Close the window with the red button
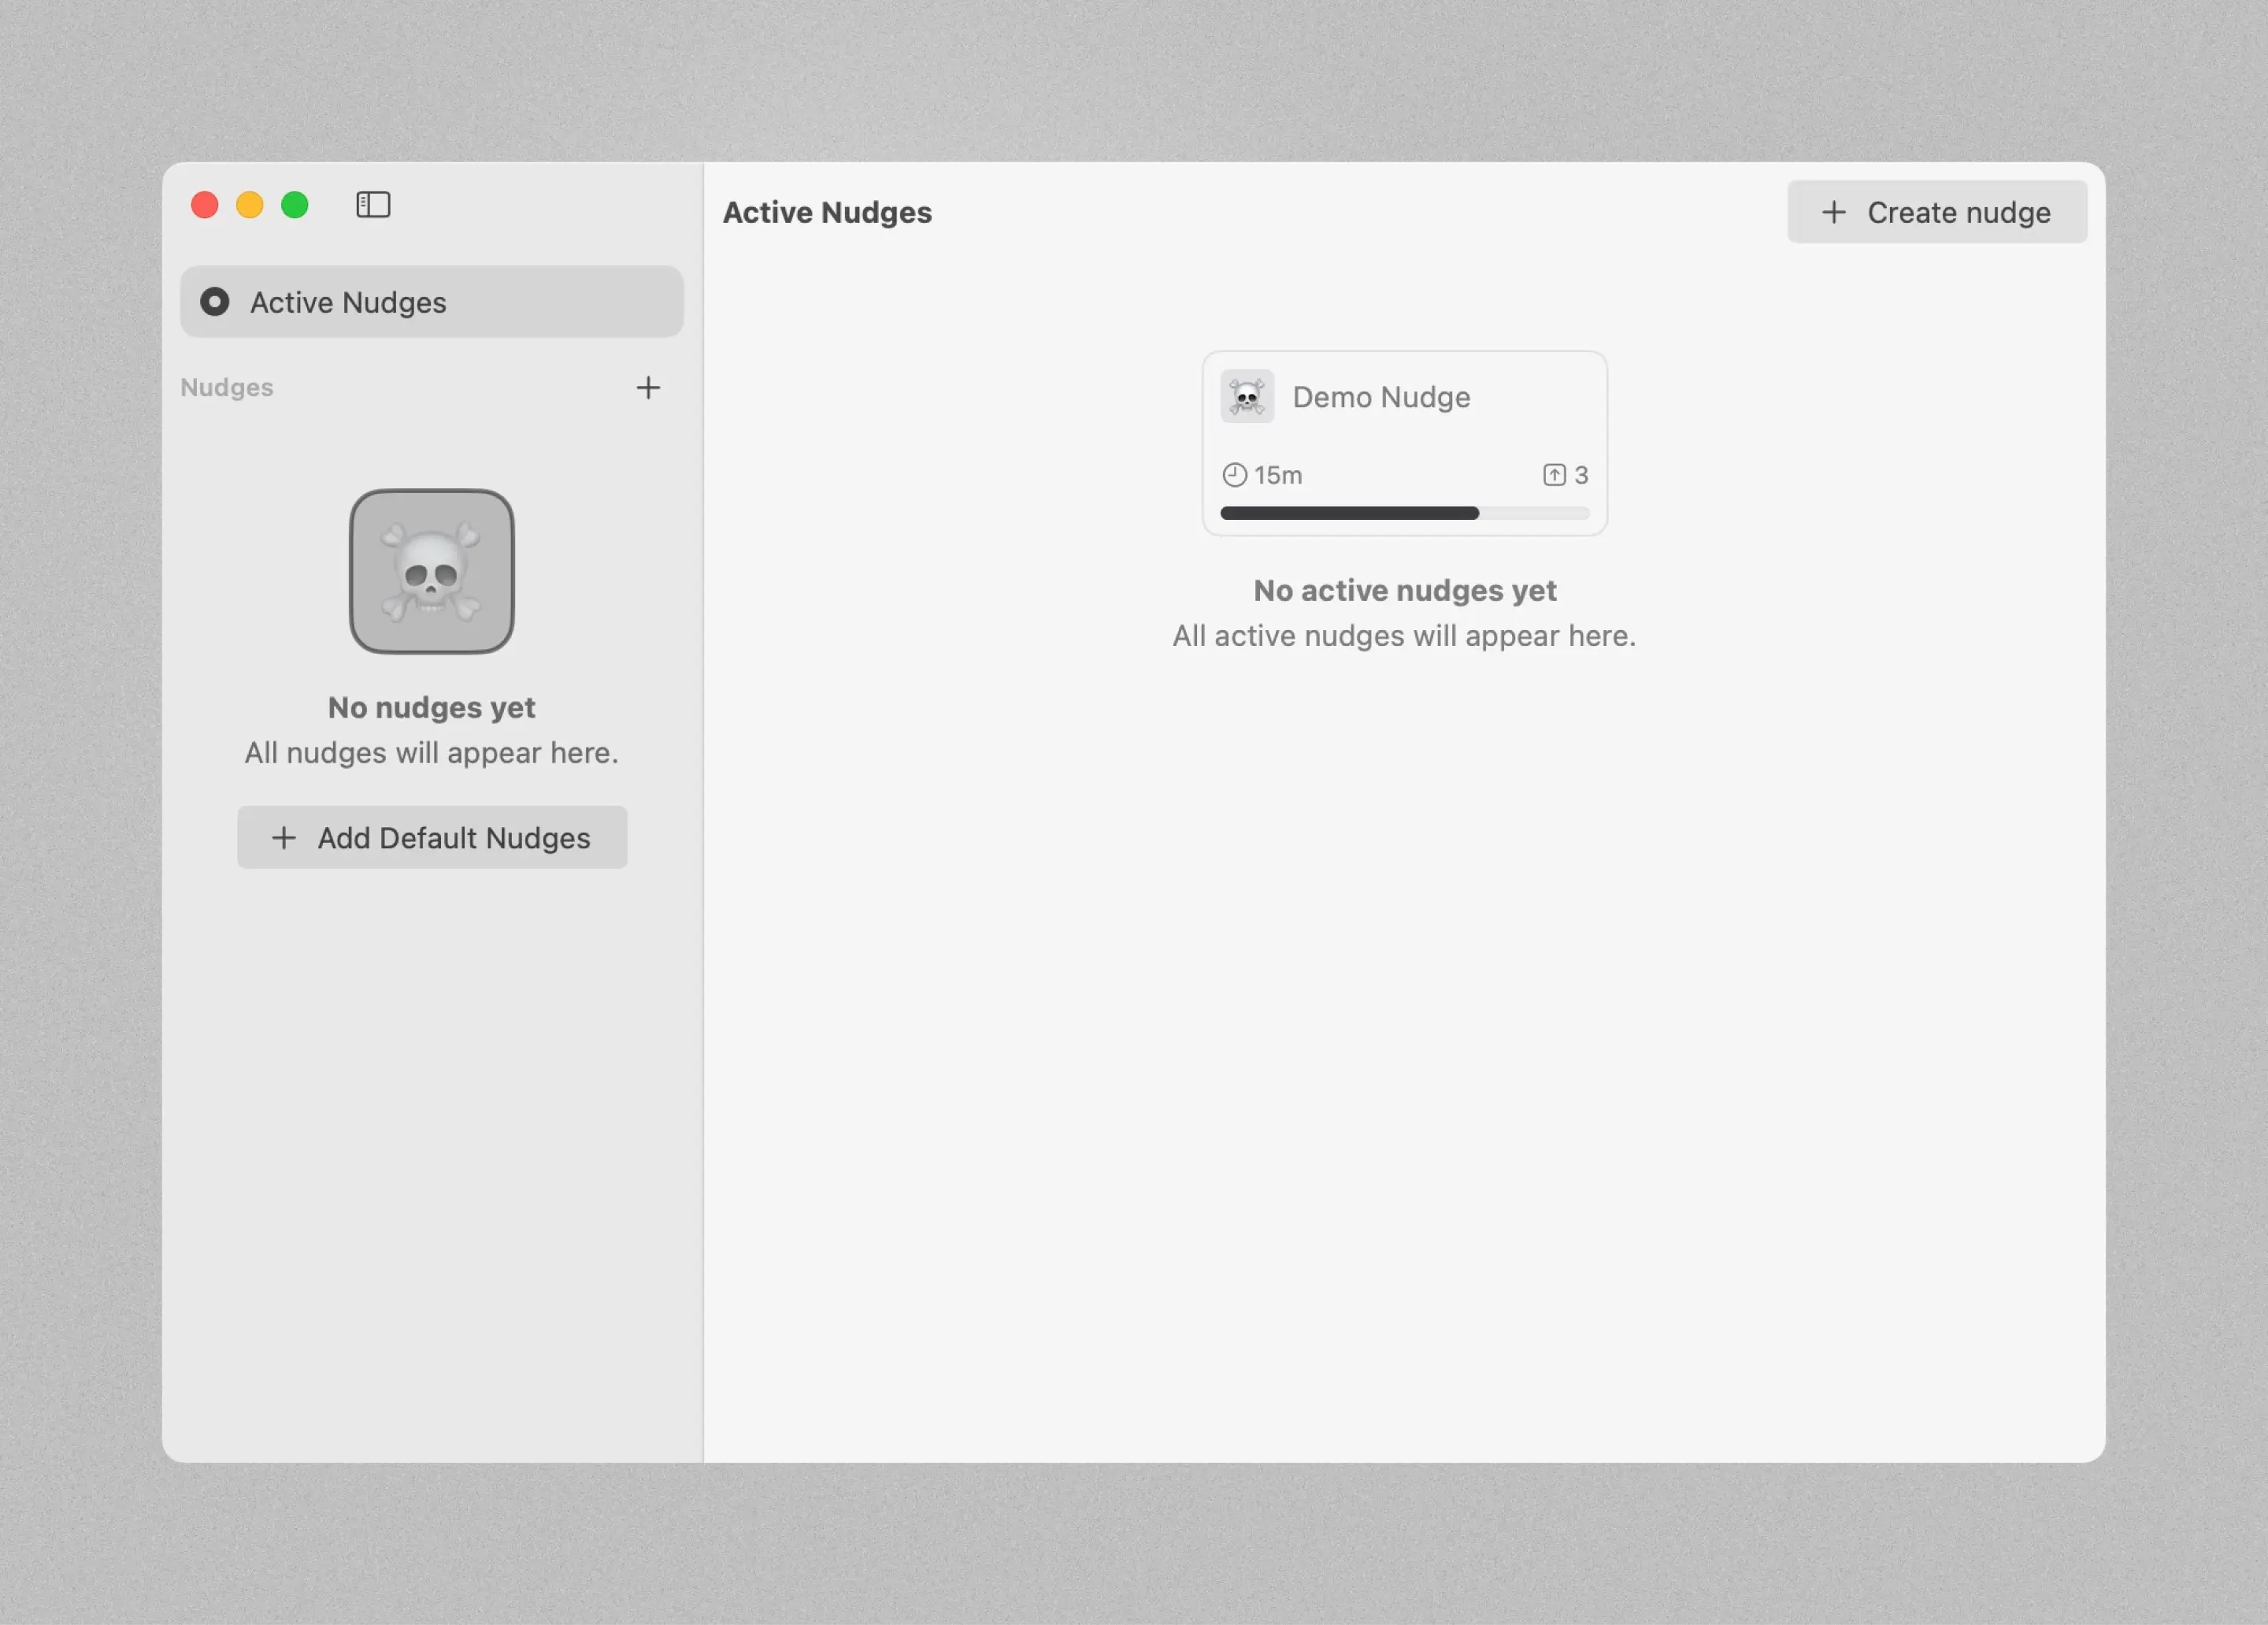Screen dimensions: 2268x1625 (x=205, y=205)
